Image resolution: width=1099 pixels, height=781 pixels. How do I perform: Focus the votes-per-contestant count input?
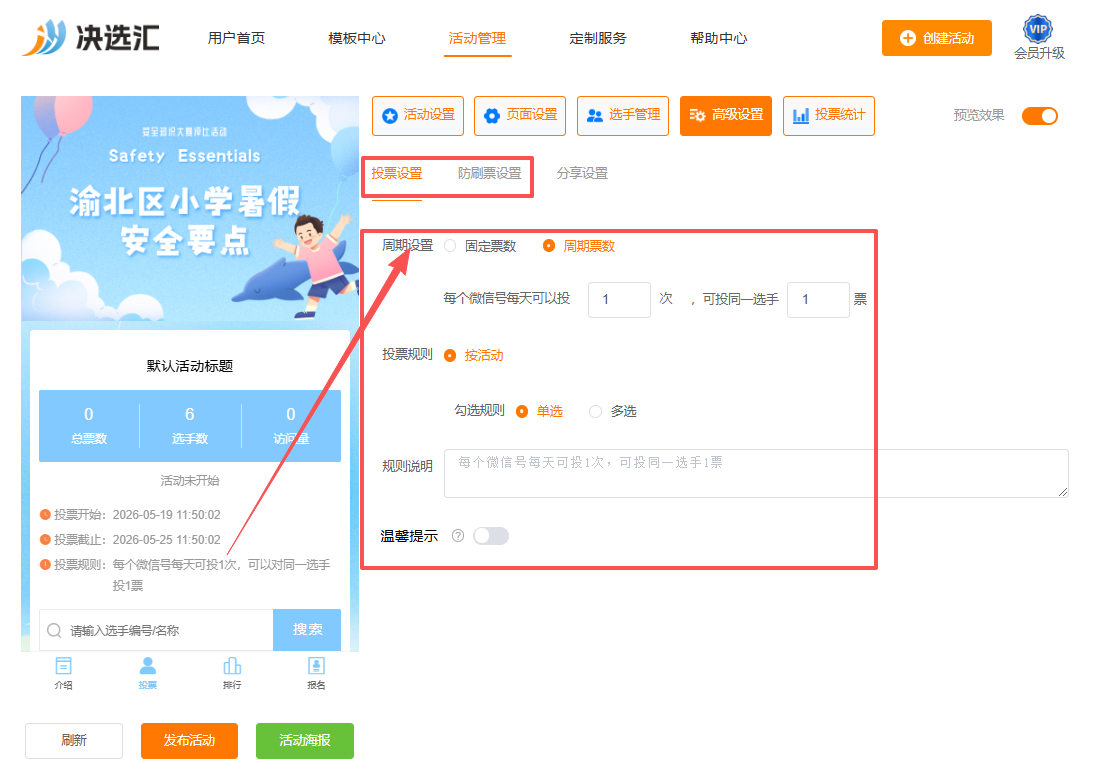pos(818,299)
